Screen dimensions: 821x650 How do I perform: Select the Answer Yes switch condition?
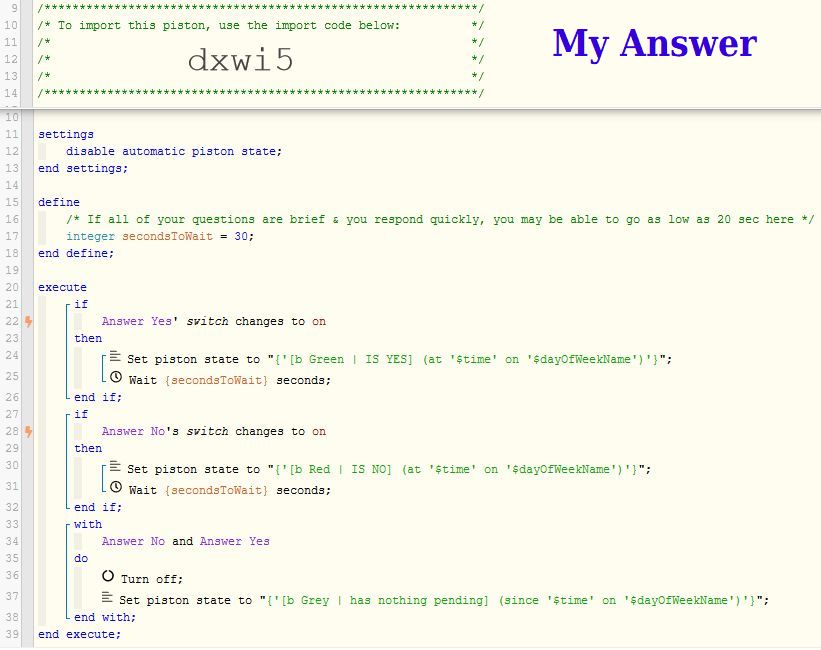pos(214,322)
